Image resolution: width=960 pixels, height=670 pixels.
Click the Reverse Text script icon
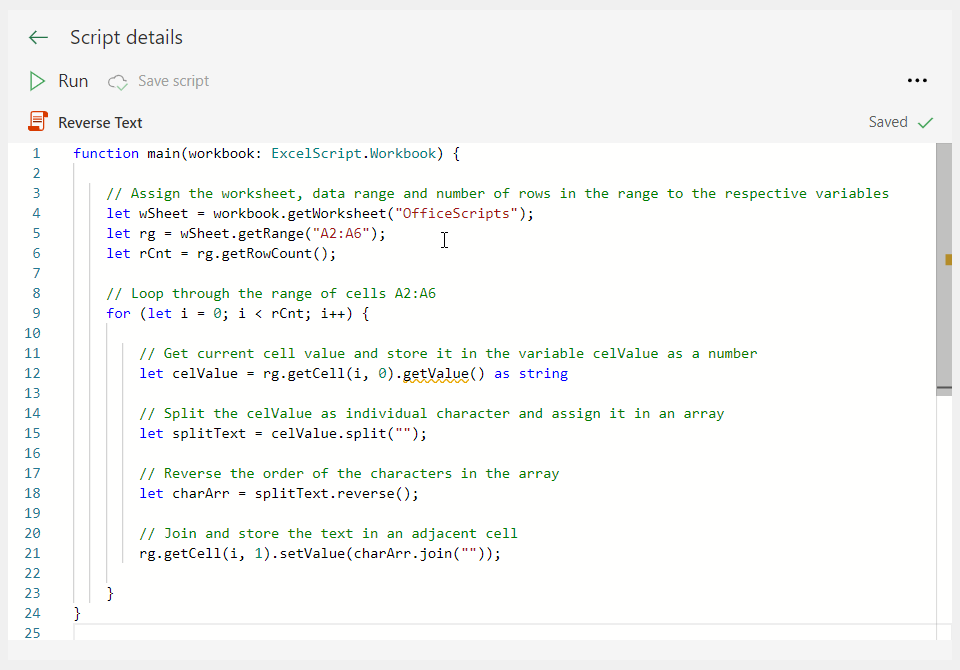point(38,121)
